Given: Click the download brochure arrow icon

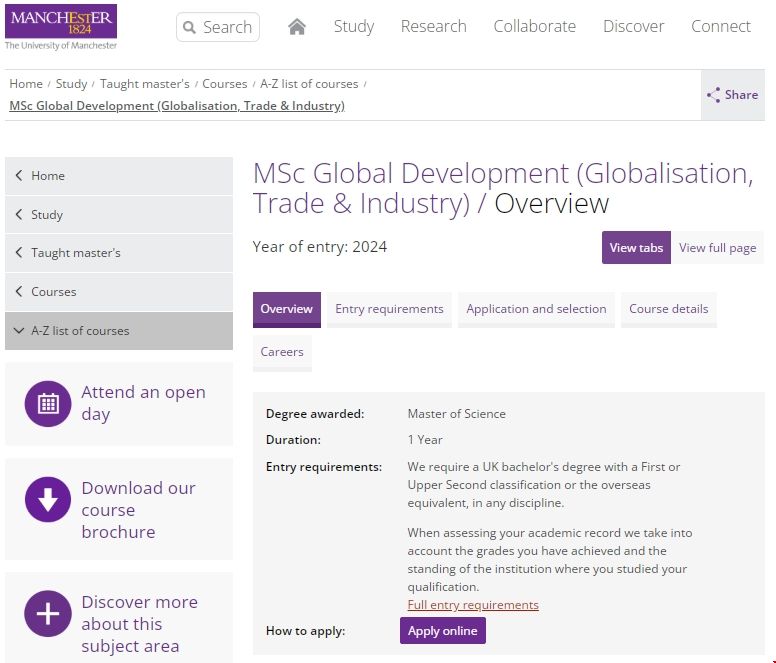Looking at the screenshot, I should pos(48,499).
